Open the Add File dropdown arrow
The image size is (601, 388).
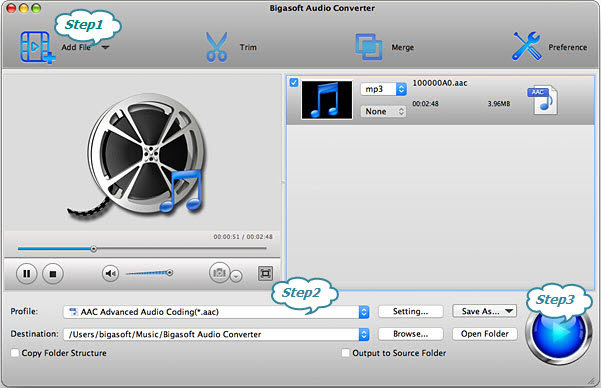tap(105, 48)
